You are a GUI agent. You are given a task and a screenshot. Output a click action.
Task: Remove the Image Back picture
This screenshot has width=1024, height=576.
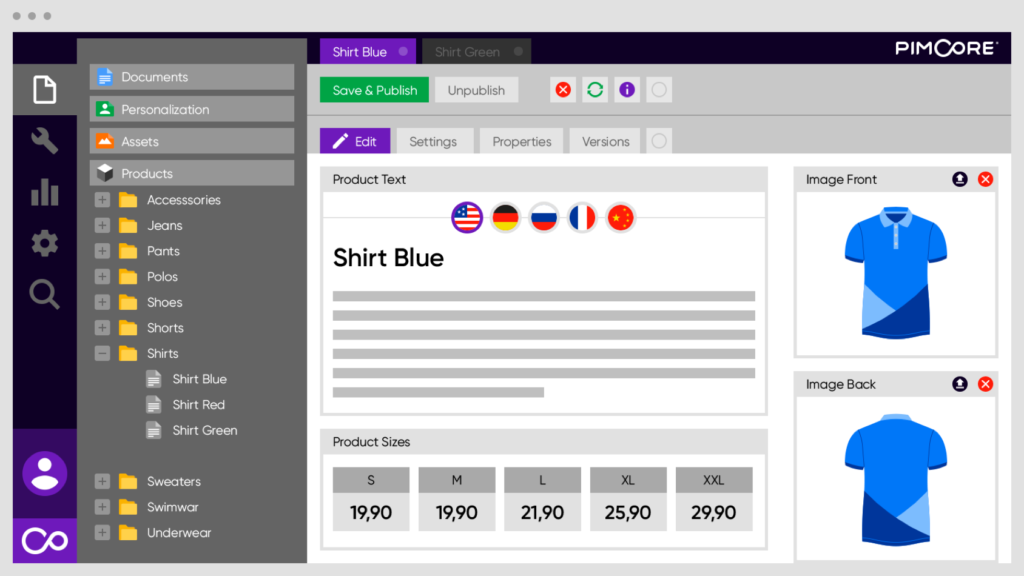click(985, 384)
